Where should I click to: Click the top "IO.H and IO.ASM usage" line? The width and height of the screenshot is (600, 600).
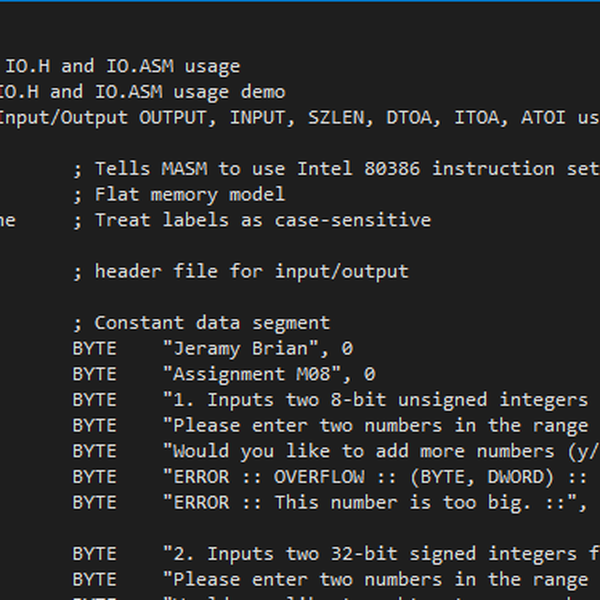(122, 66)
